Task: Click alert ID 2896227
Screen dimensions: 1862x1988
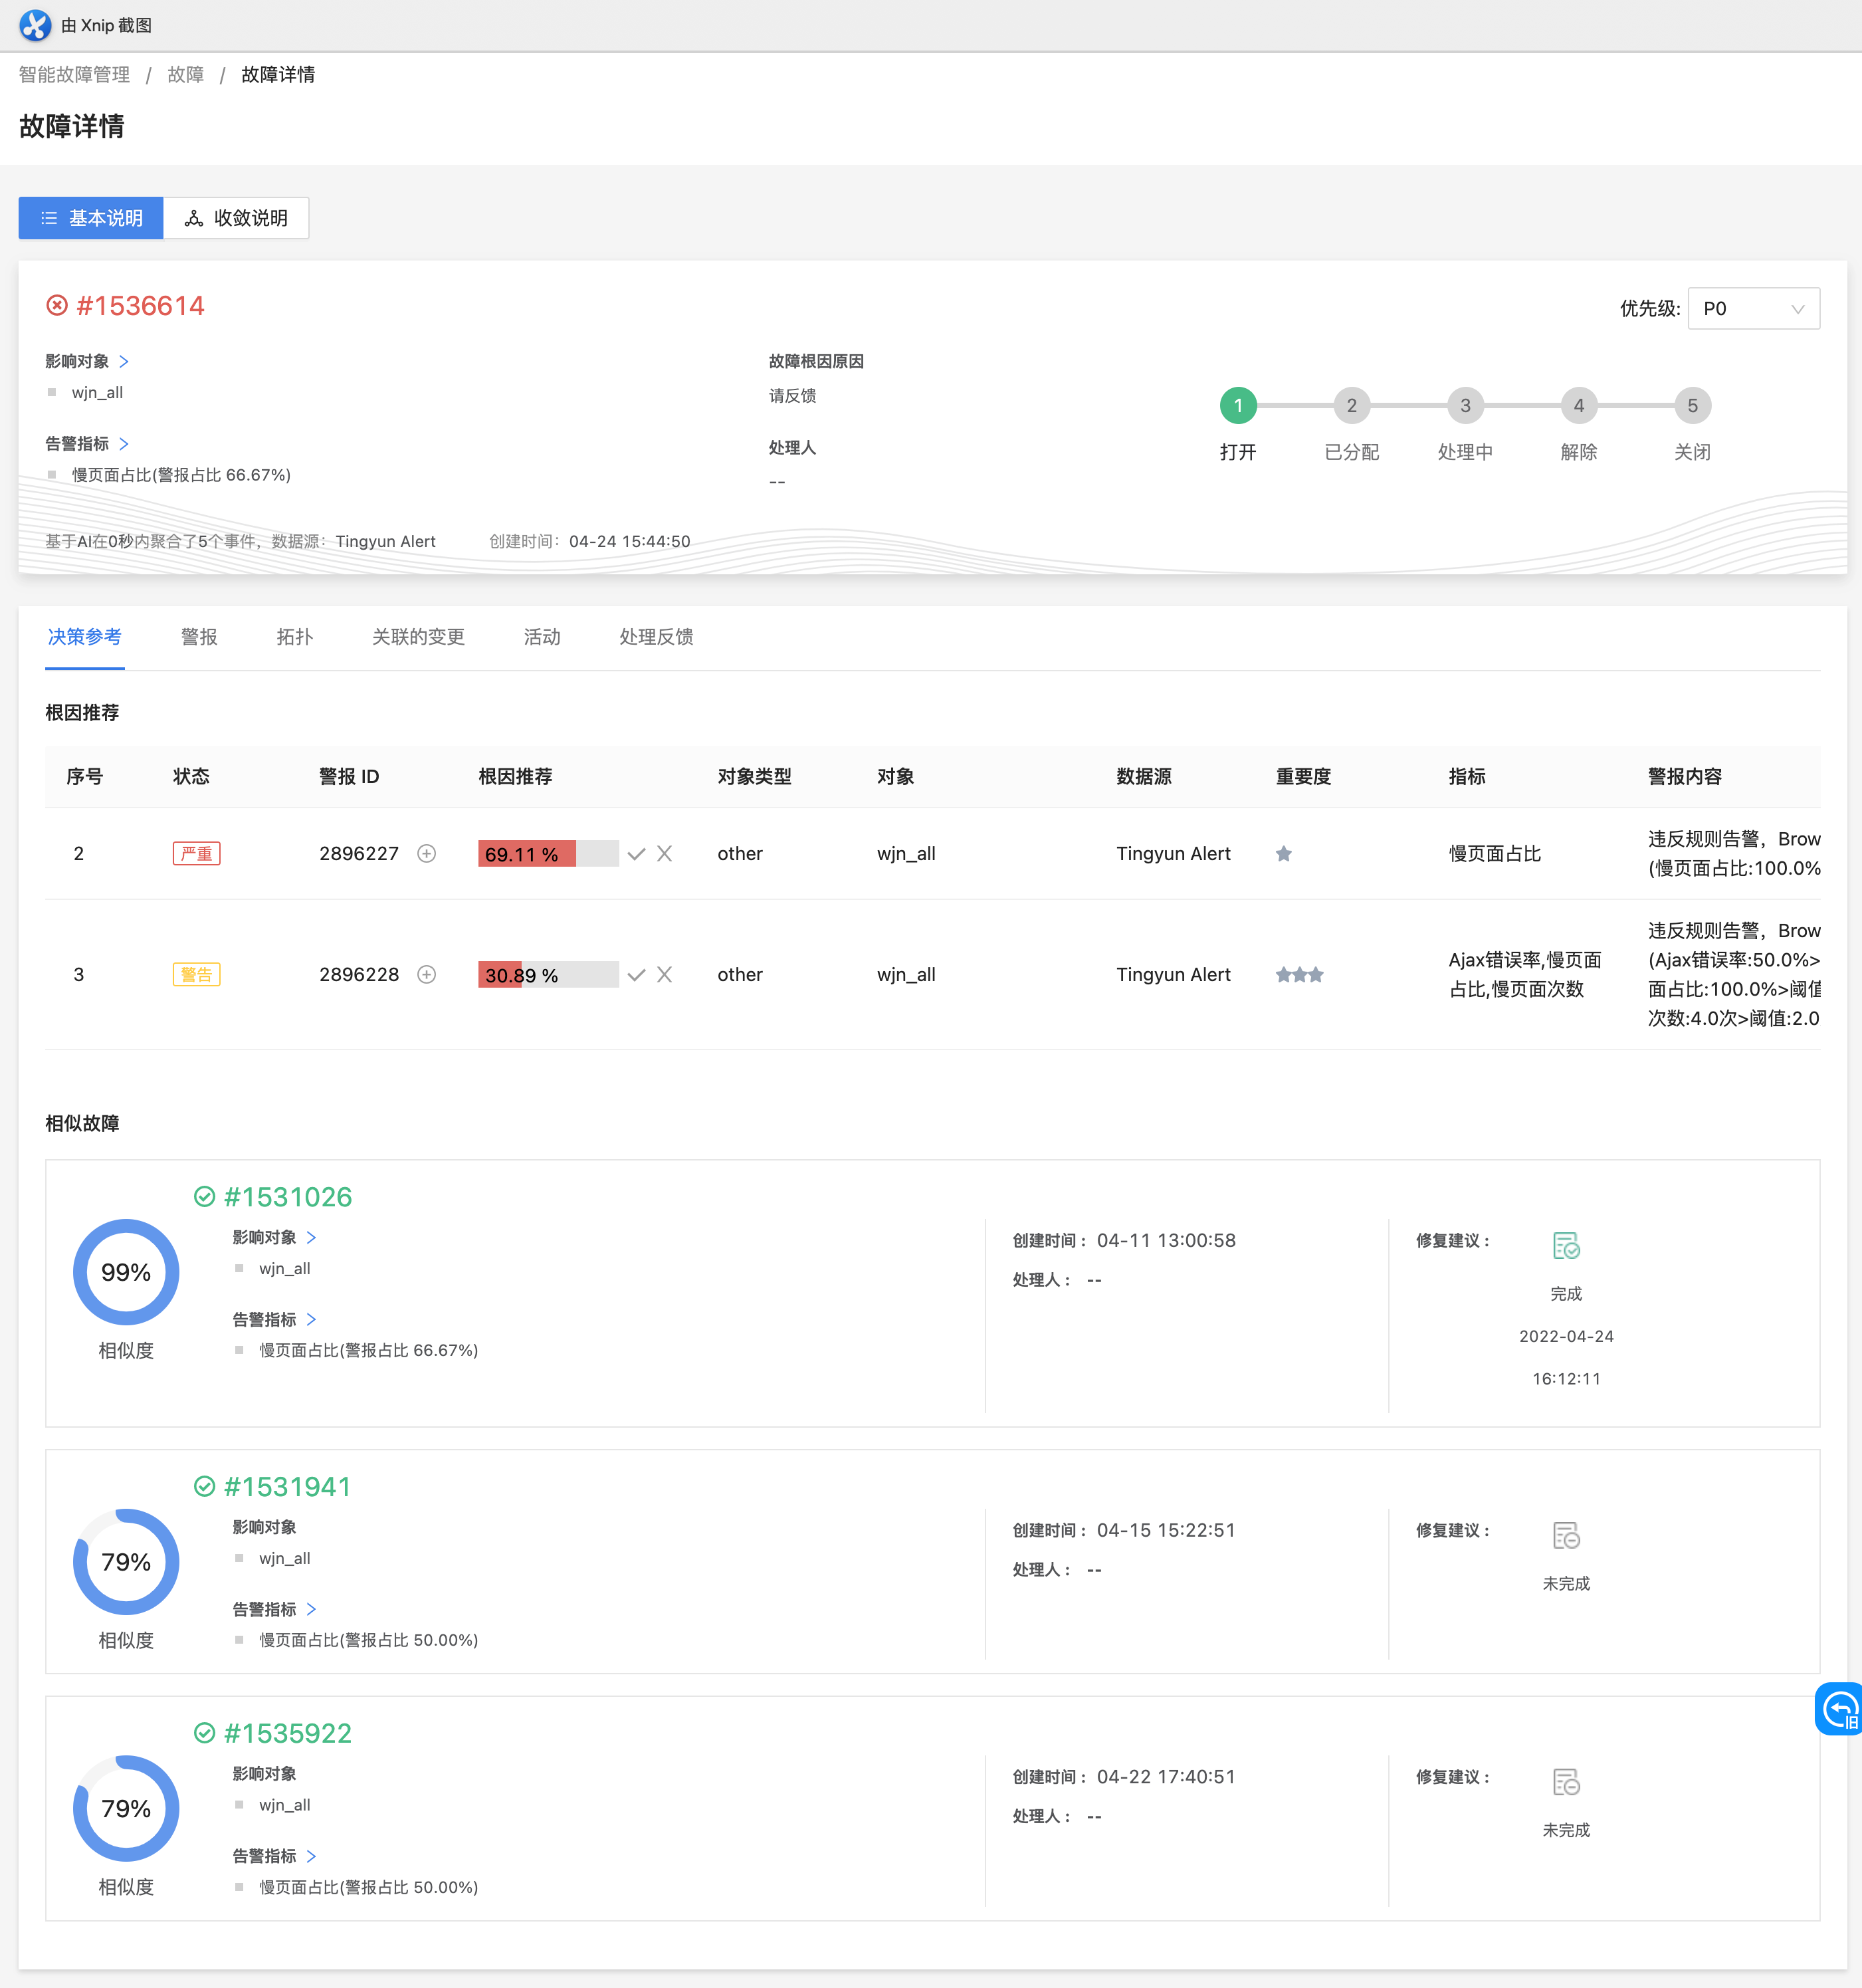Action: 359,853
